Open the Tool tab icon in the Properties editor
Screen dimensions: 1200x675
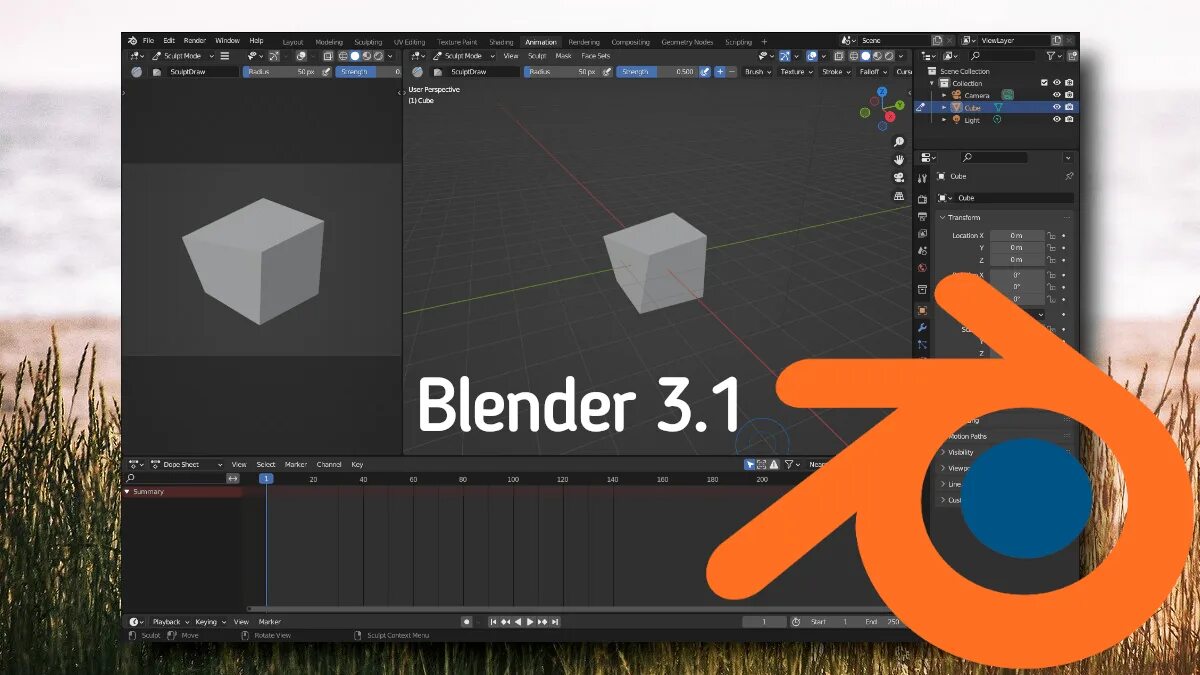[922, 178]
